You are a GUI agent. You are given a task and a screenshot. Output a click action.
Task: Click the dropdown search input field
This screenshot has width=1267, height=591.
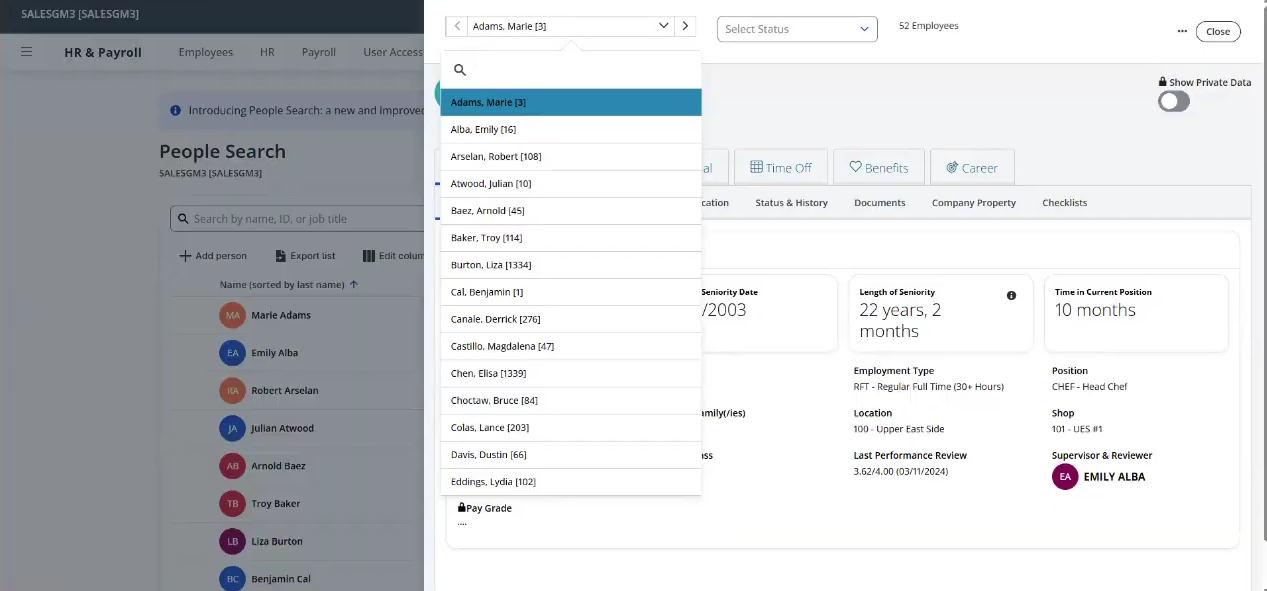click(x=571, y=70)
